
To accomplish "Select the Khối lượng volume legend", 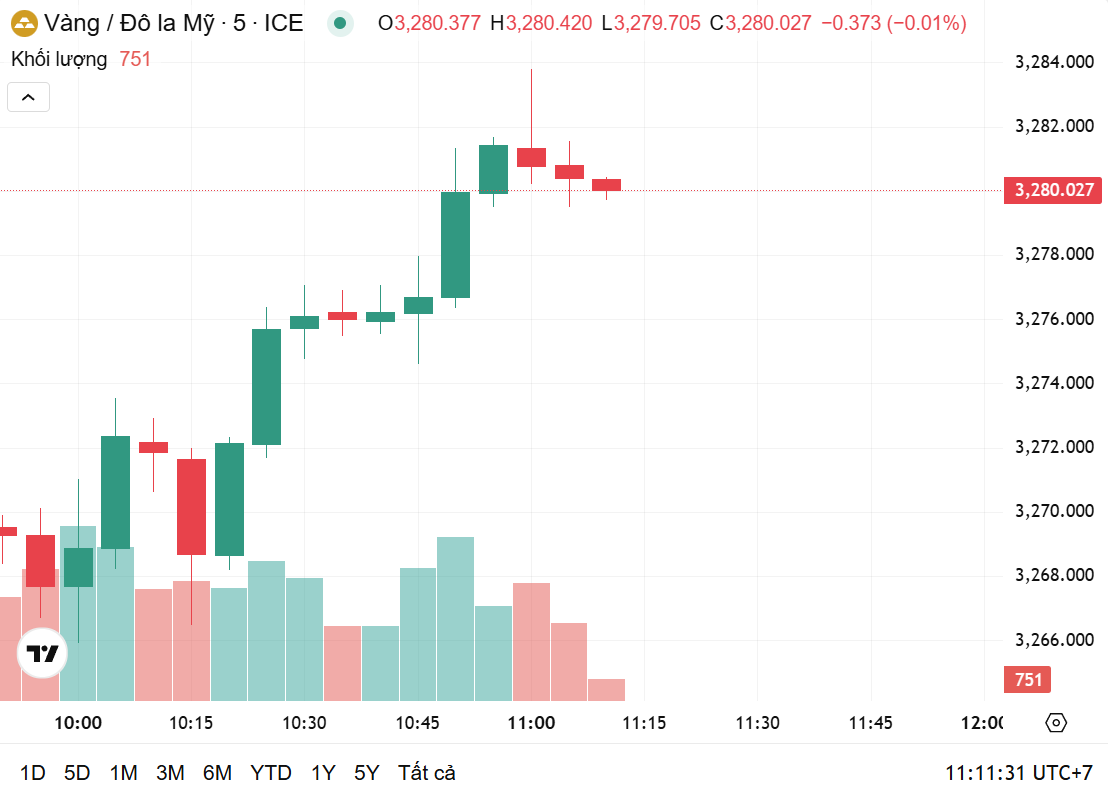I will (x=59, y=59).
